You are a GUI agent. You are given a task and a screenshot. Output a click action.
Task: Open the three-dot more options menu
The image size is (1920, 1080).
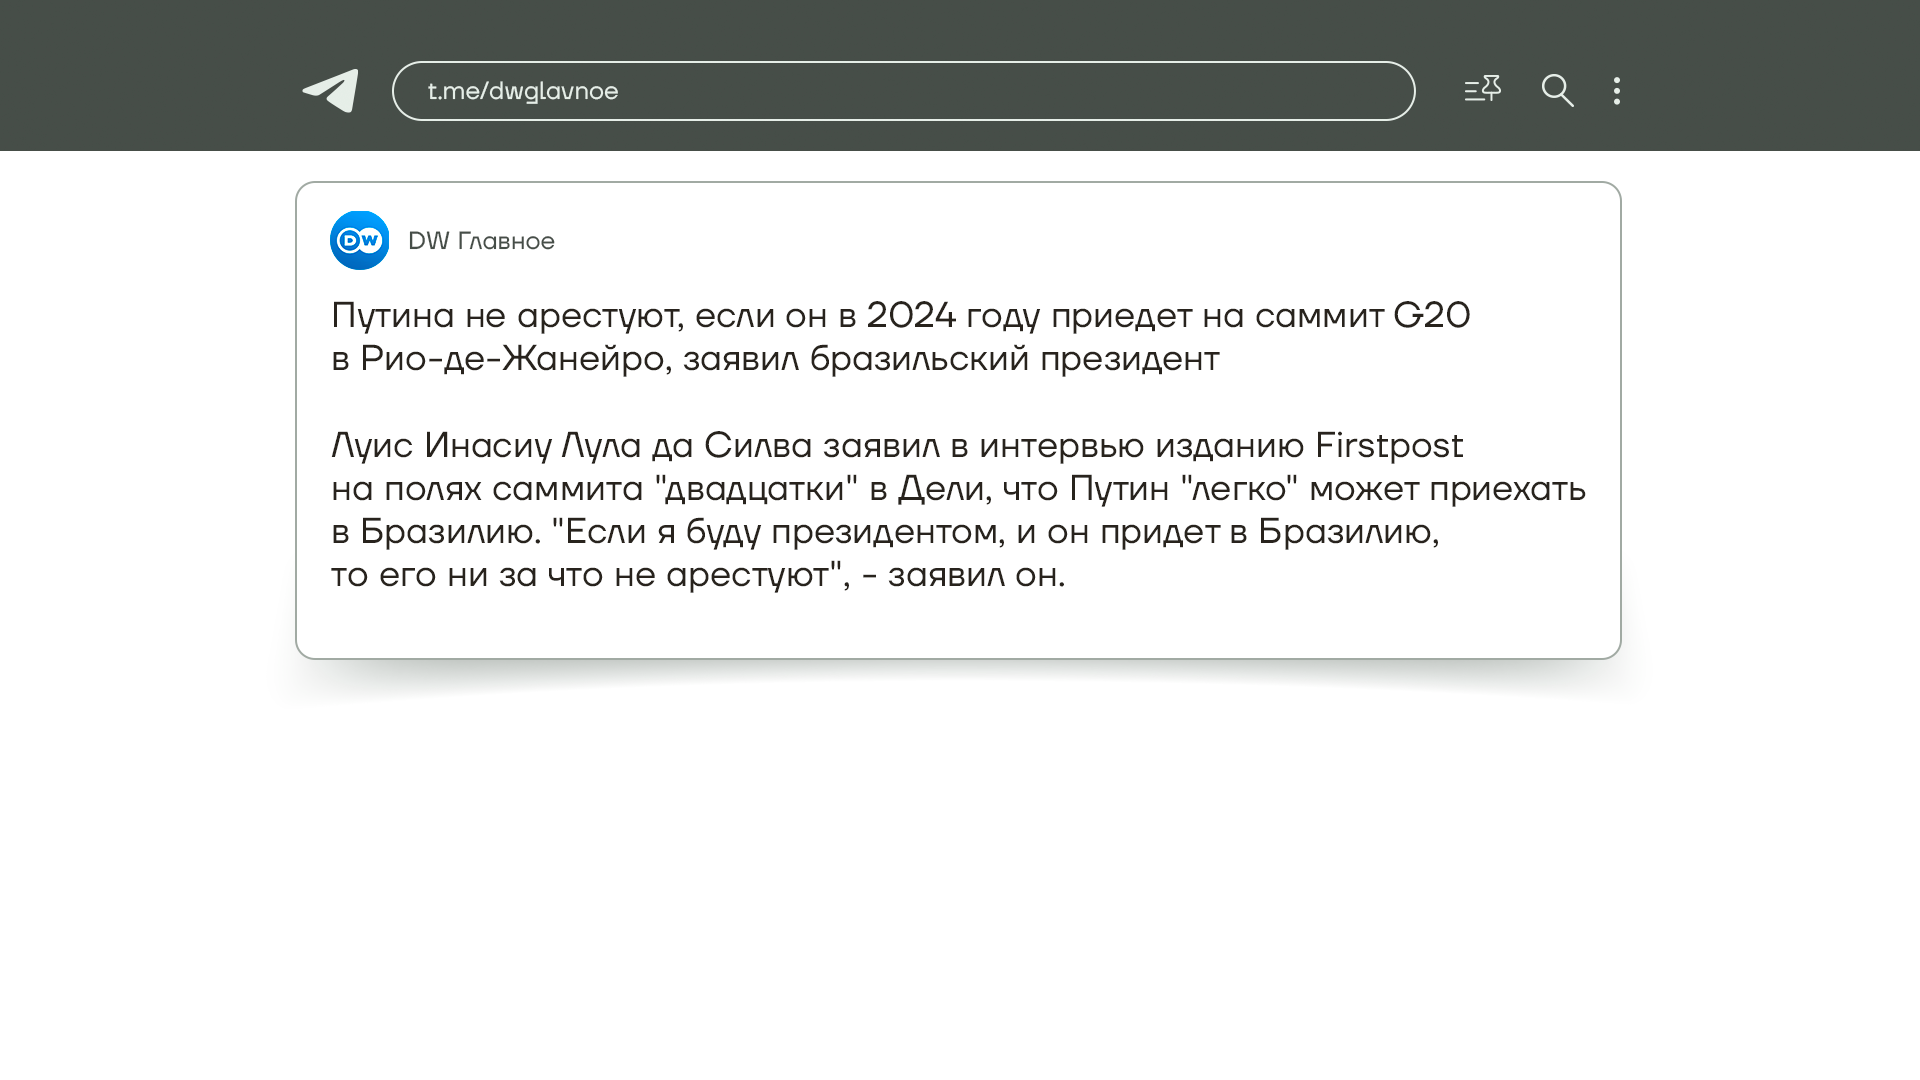pos(1617,91)
